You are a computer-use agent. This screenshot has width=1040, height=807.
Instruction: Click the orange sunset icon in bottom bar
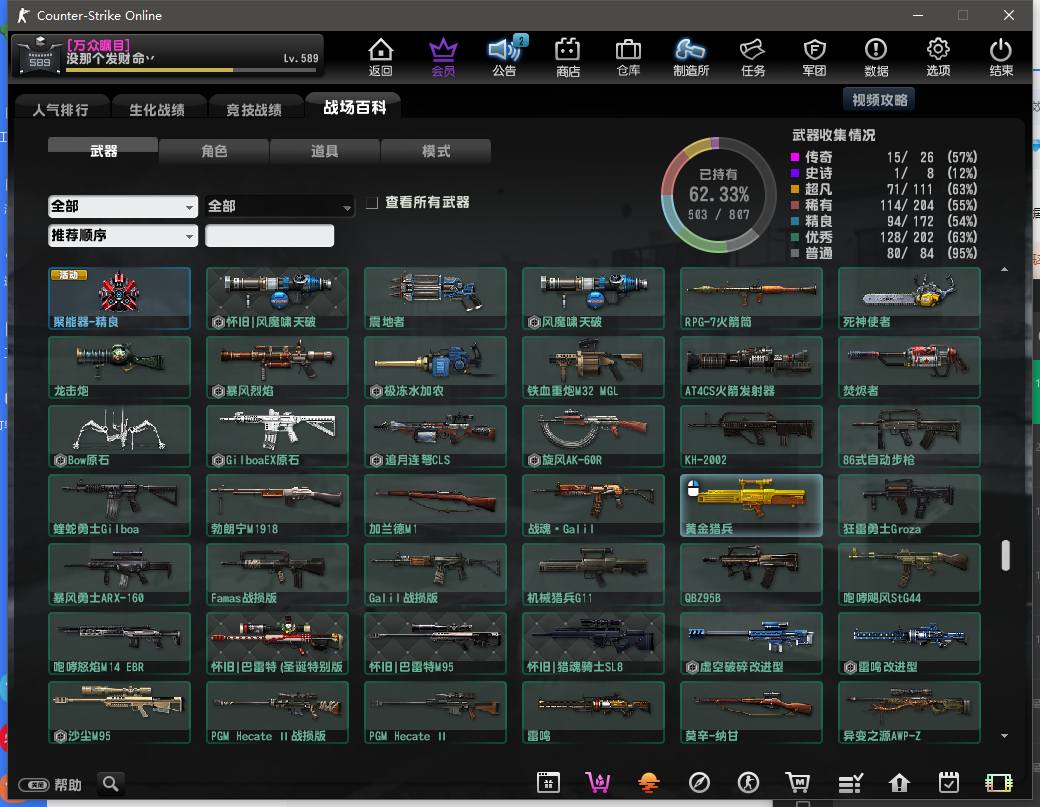coord(649,783)
